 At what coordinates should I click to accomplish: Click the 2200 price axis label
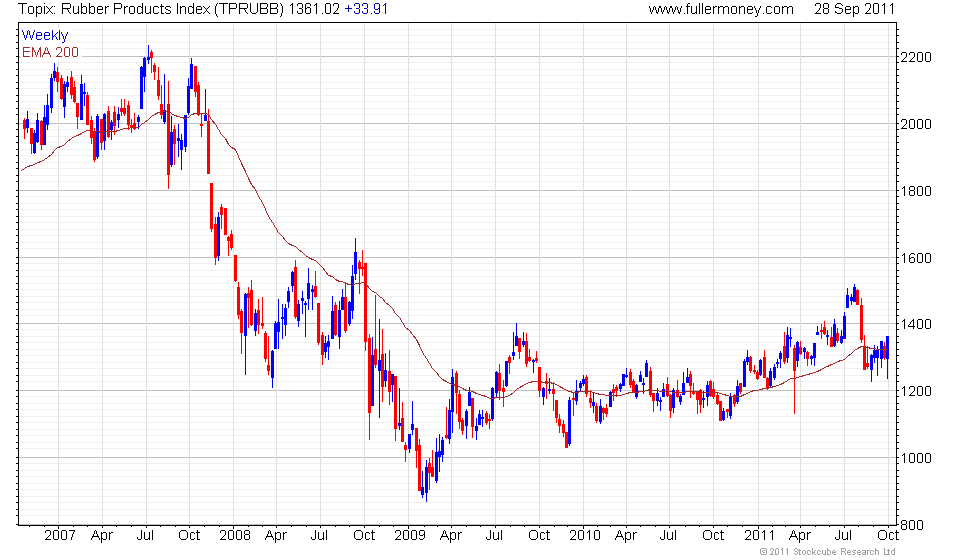tap(916, 58)
